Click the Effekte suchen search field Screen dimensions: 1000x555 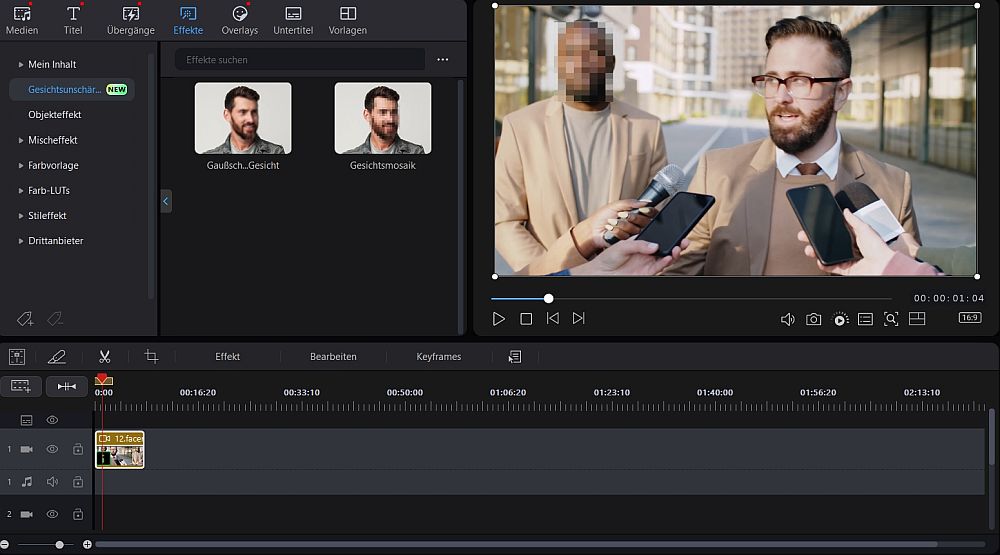click(300, 59)
